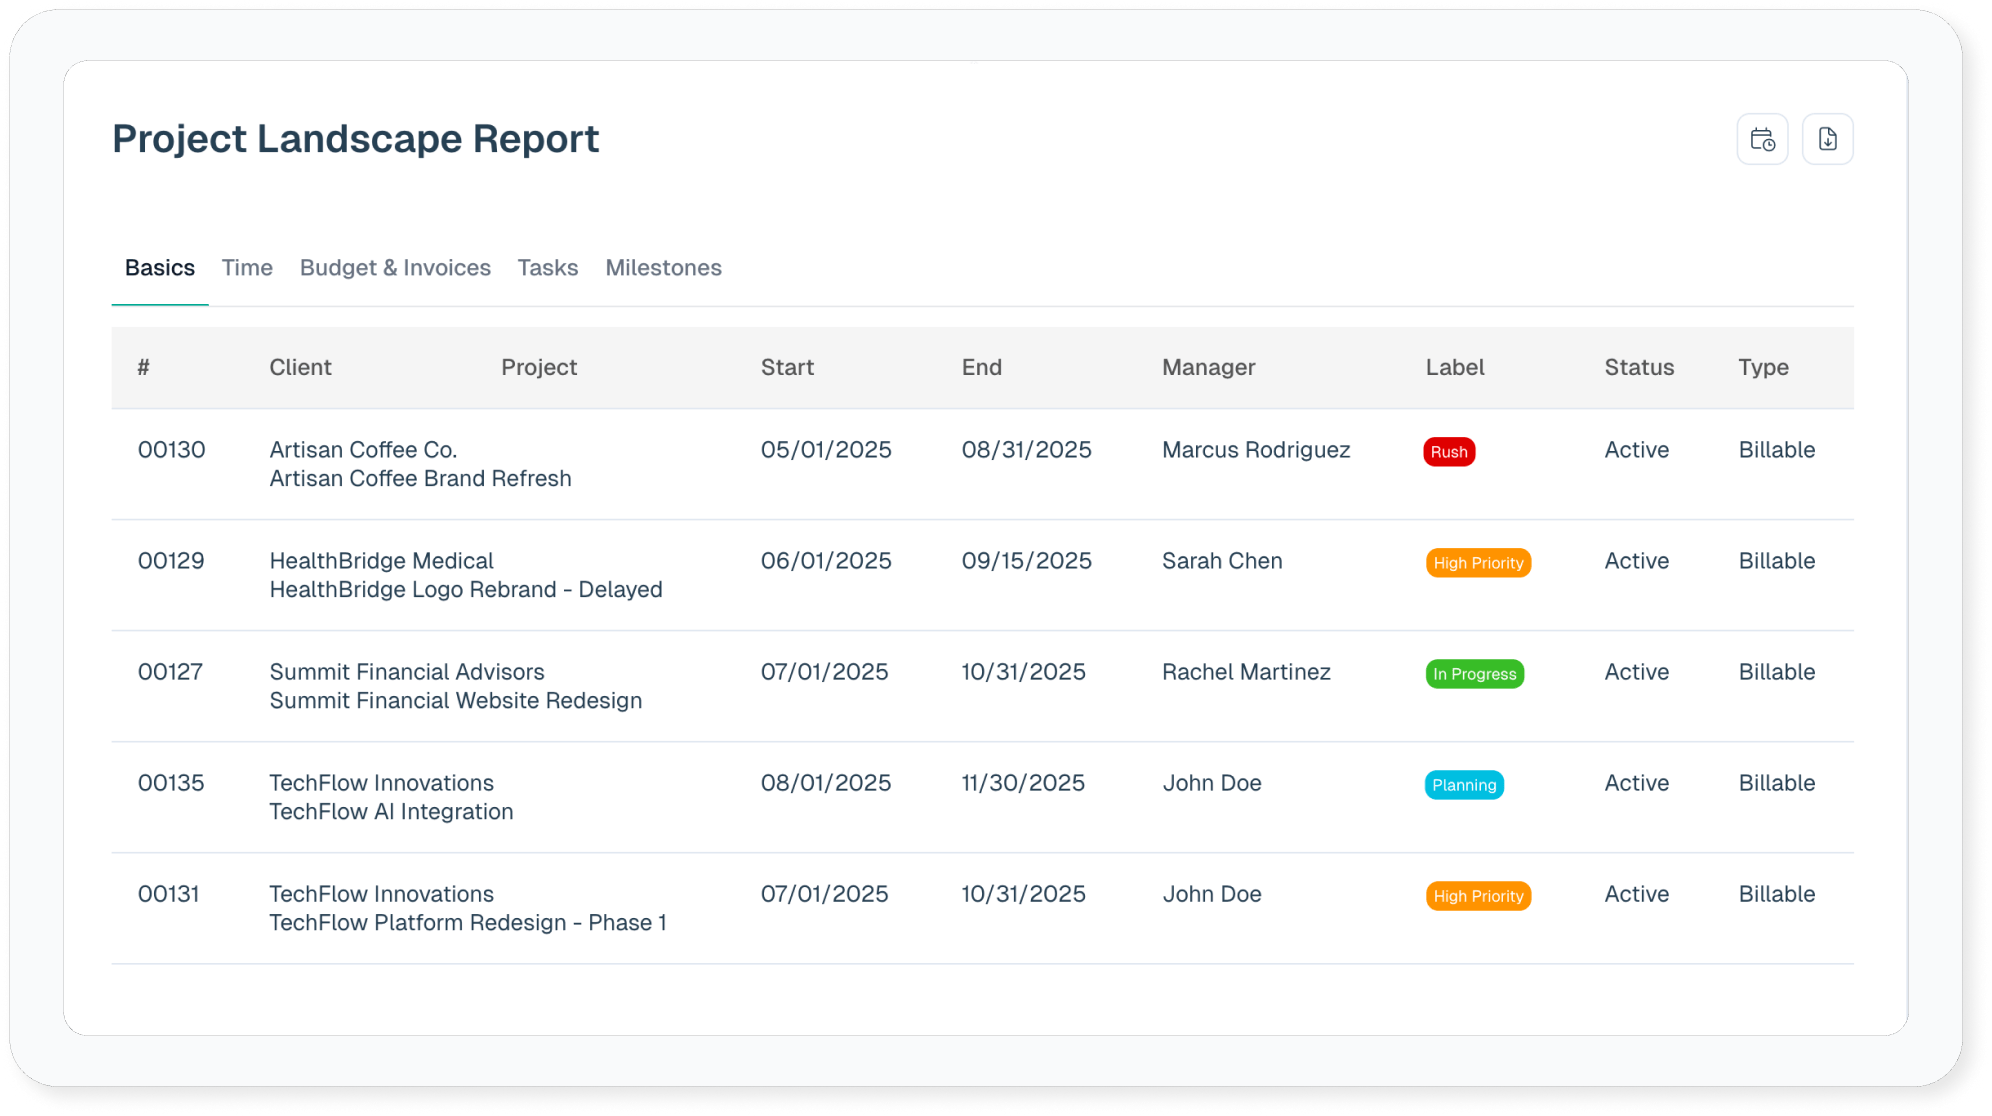1992x1116 pixels.
Task: Switch to the Time tab
Action: coord(247,268)
